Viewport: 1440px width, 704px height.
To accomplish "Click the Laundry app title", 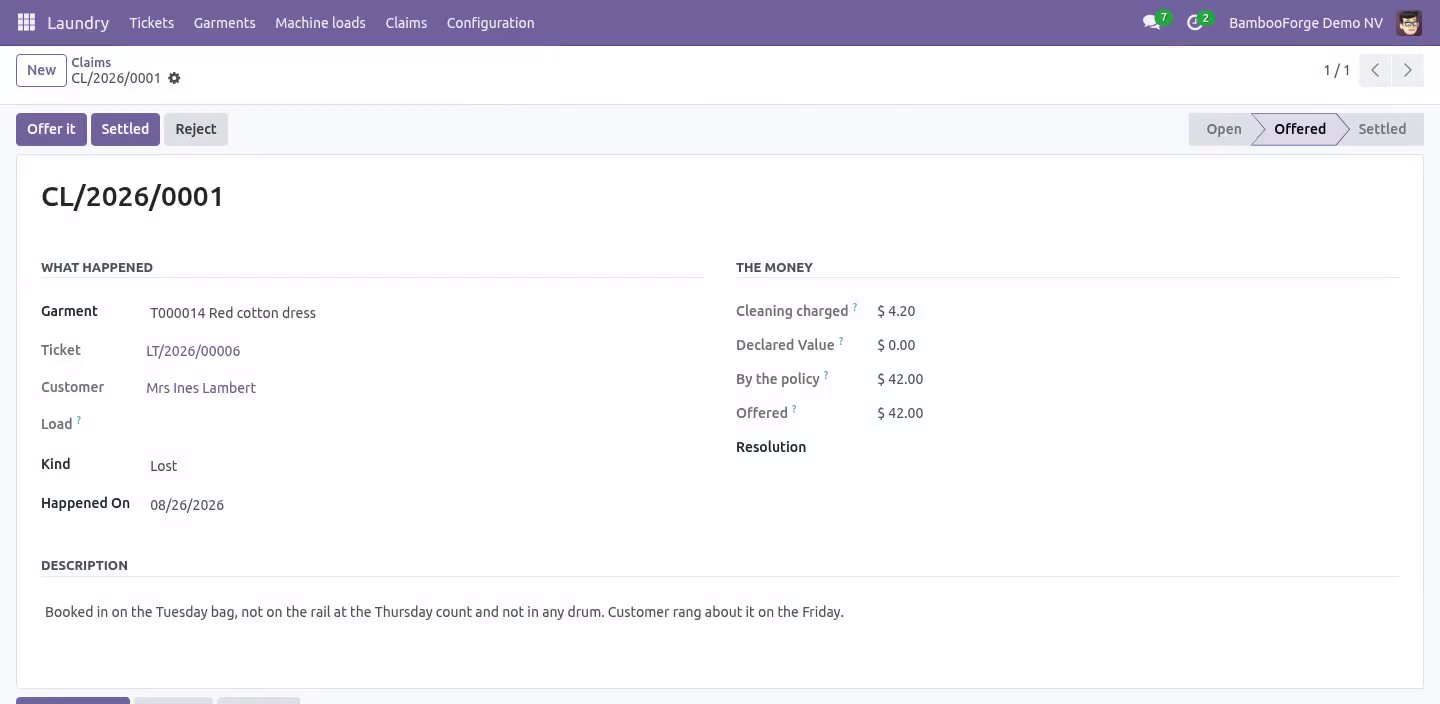I will (78, 22).
